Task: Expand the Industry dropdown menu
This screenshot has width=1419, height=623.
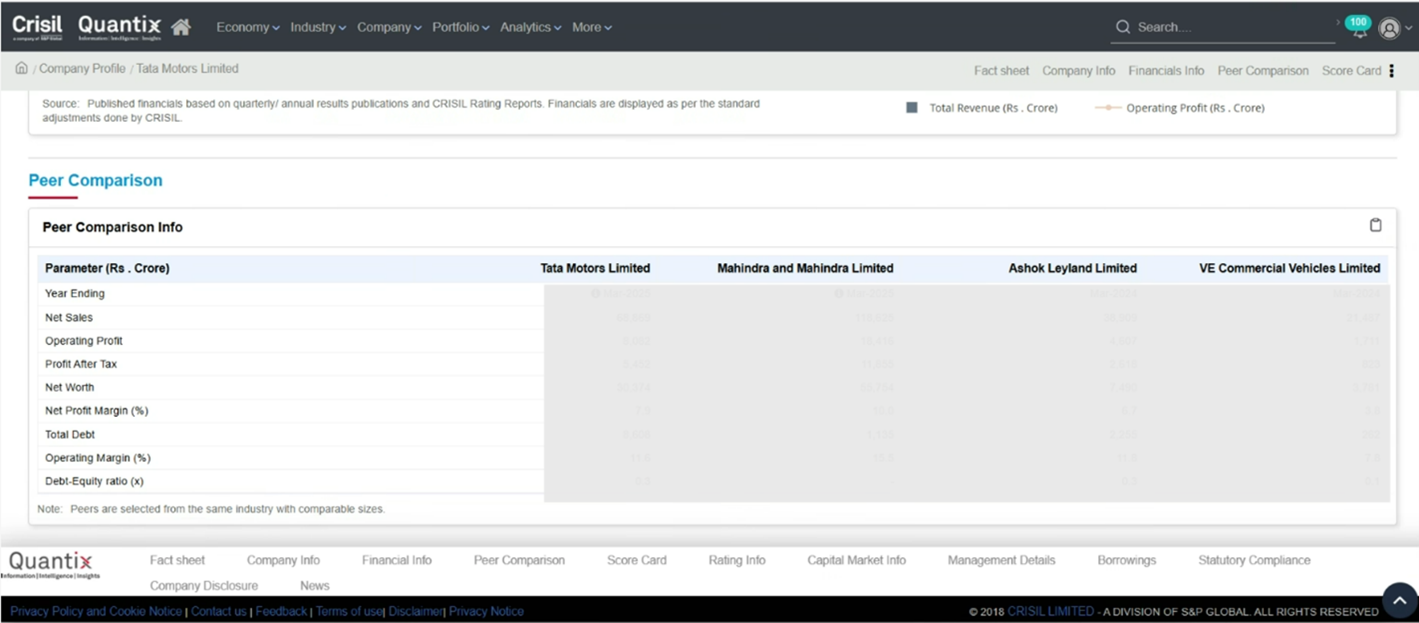Action: pos(318,27)
